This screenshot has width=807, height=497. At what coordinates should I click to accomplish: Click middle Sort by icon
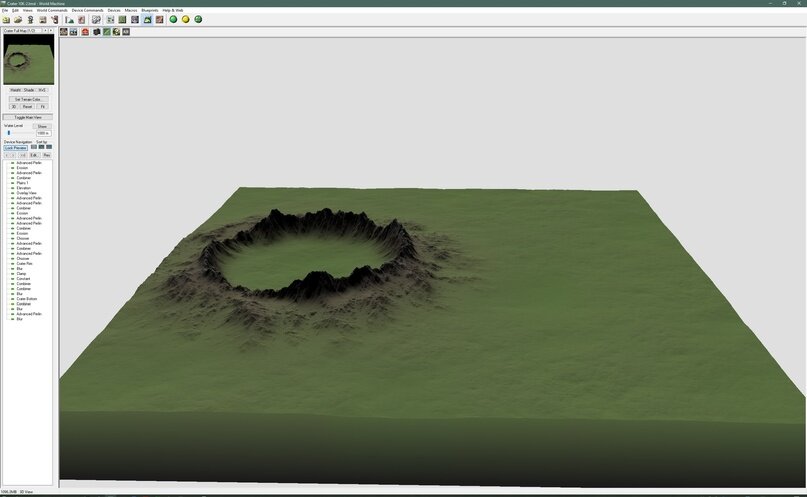(x=41, y=147)
